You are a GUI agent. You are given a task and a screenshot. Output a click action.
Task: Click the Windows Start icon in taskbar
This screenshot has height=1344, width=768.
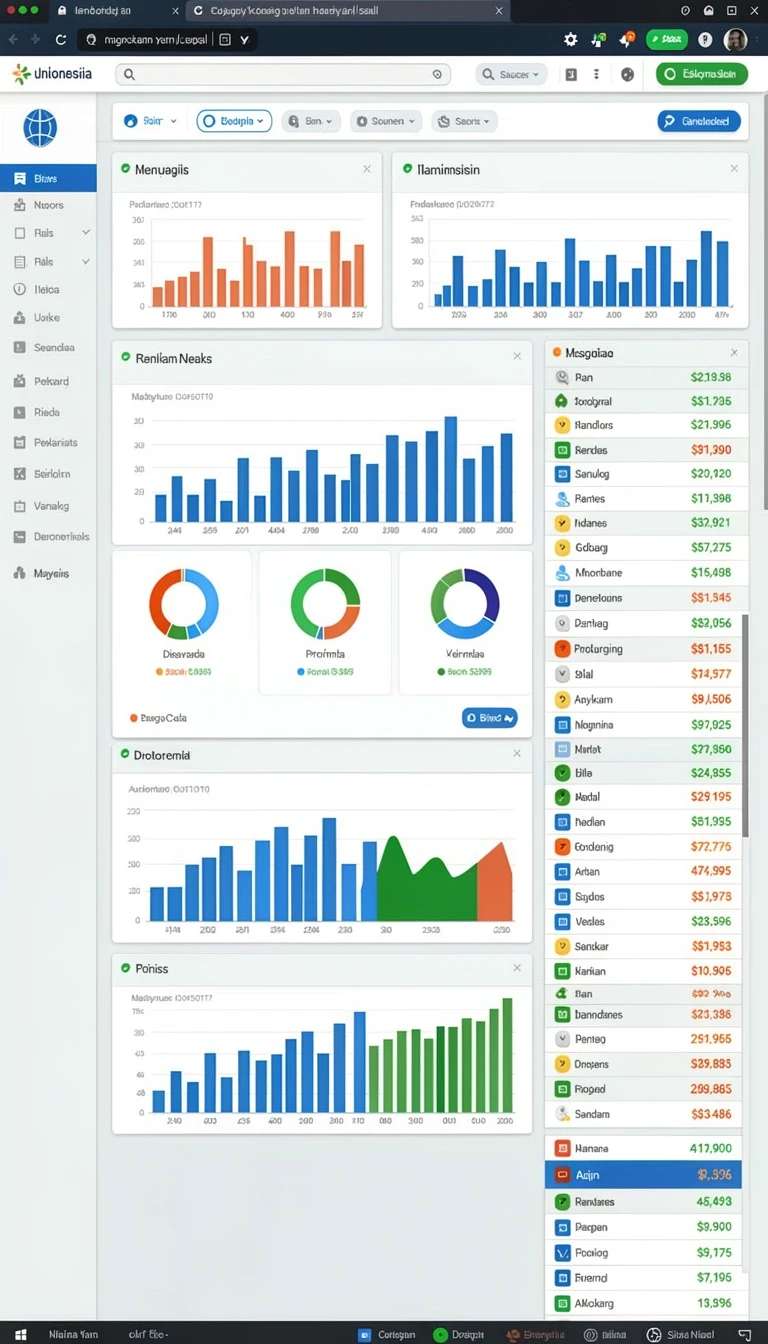point(20,1335)
